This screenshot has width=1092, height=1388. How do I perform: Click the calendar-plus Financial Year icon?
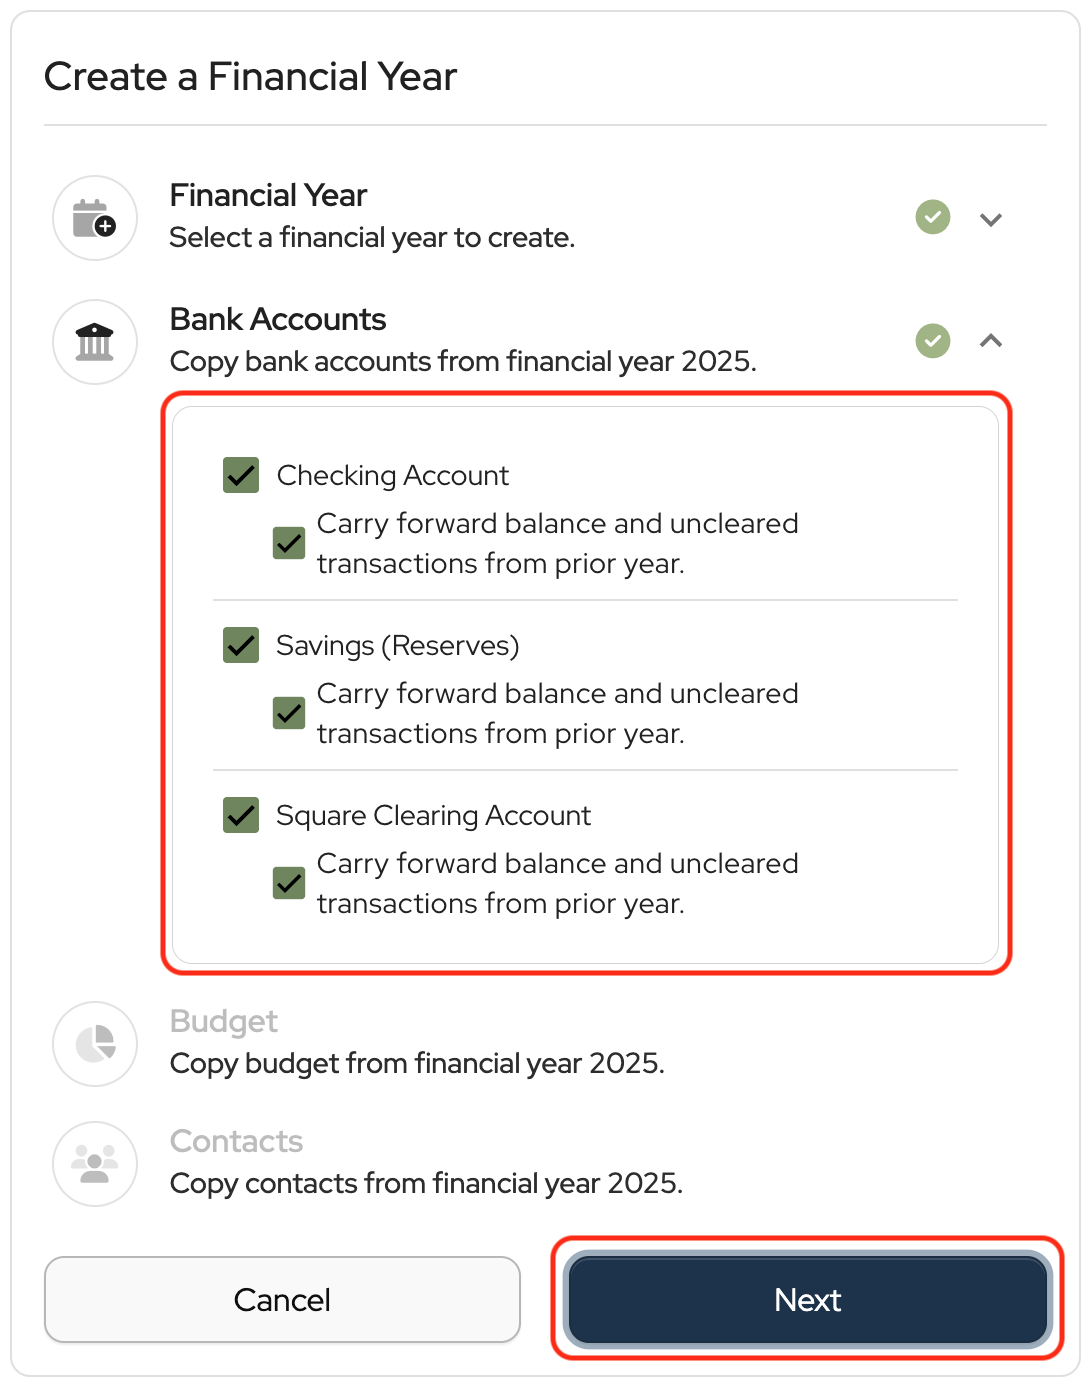click(x=95, y=218)
